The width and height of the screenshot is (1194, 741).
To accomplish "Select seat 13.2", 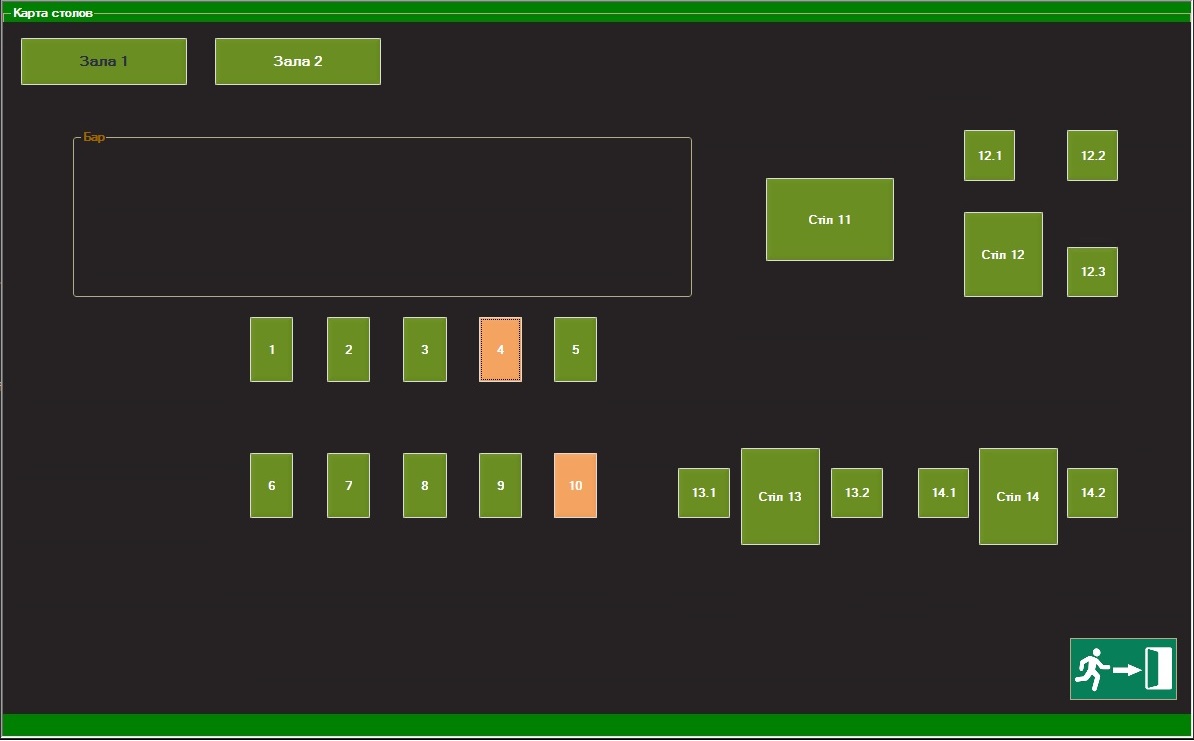I will tap(857, 493).
